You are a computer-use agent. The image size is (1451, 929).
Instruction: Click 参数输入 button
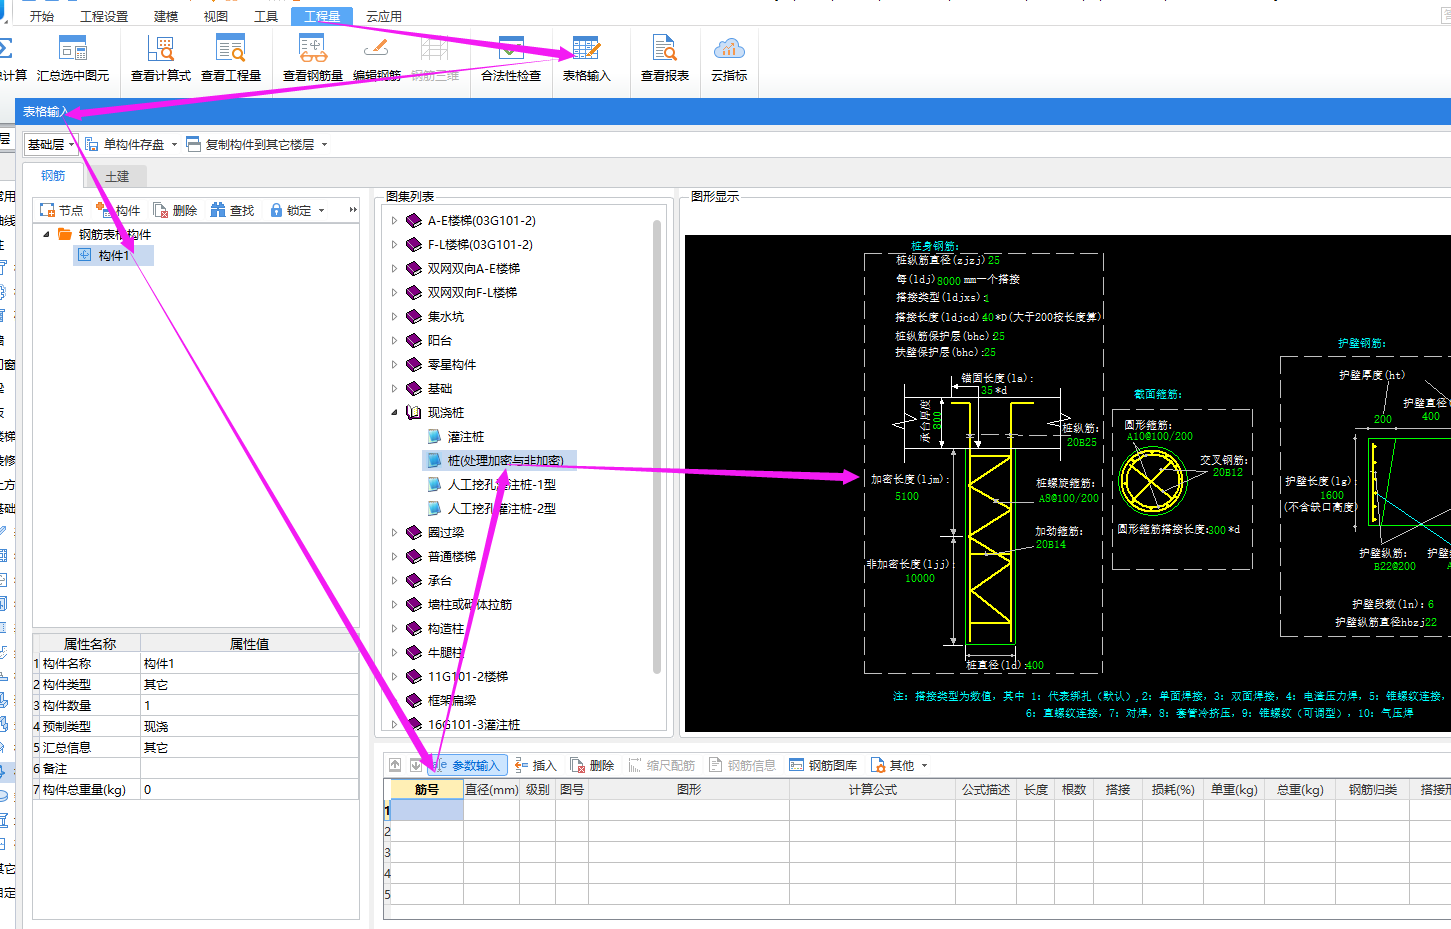tap(467, 765)
